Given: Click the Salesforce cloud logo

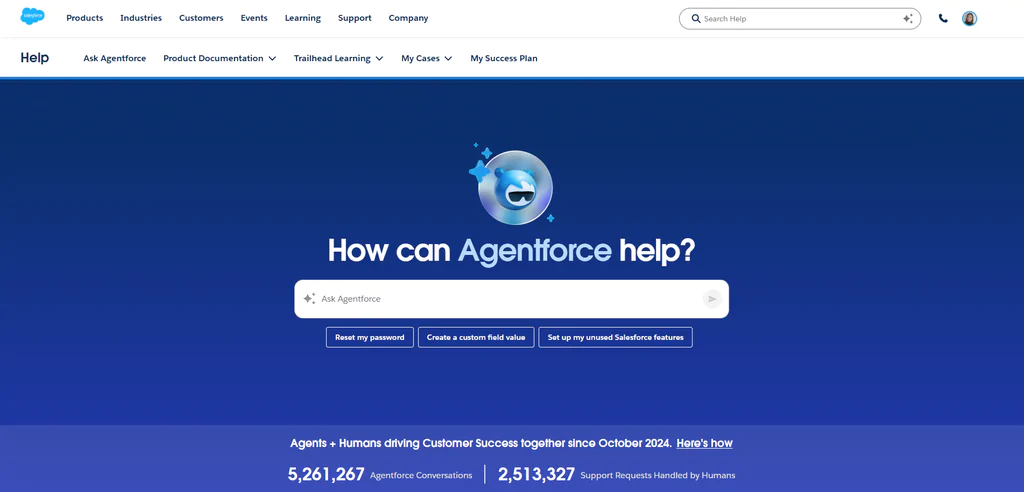Looking at the screenshot, I should pyautogui.click(x=32, y=17).
